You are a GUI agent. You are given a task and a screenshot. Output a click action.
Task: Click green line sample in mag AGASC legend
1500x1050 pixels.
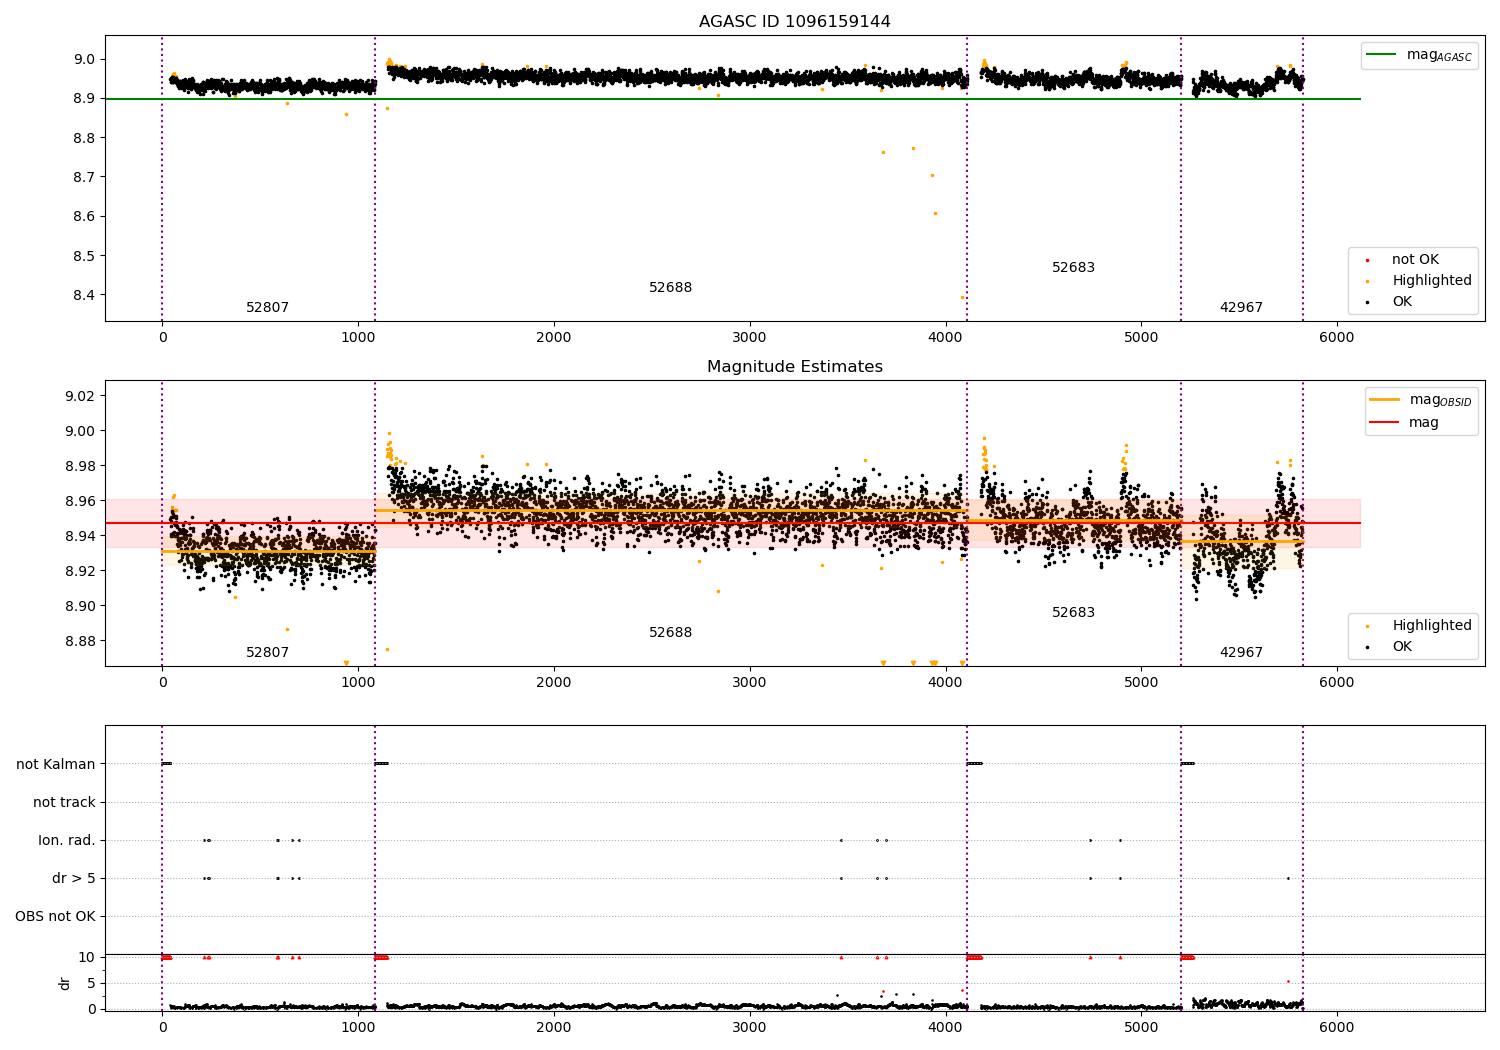(1382, 55)
